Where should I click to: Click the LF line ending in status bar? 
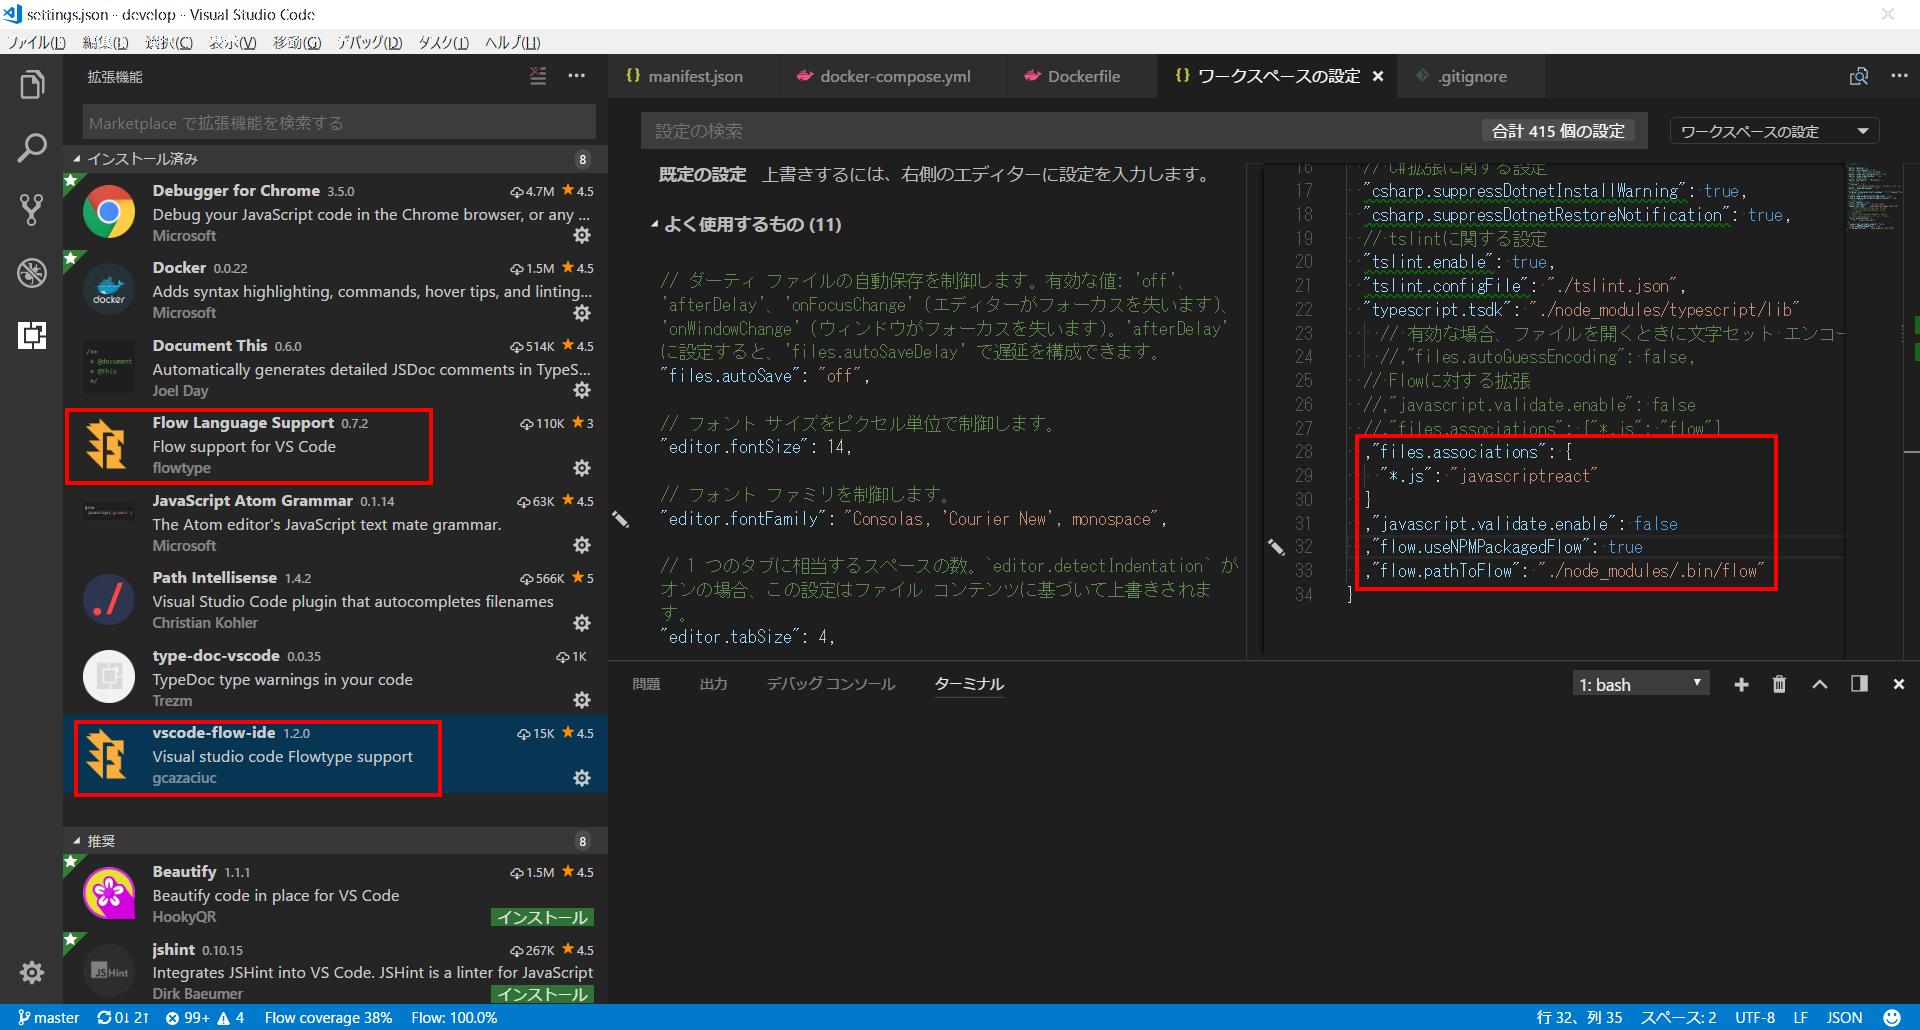tap(1800, 1018)
